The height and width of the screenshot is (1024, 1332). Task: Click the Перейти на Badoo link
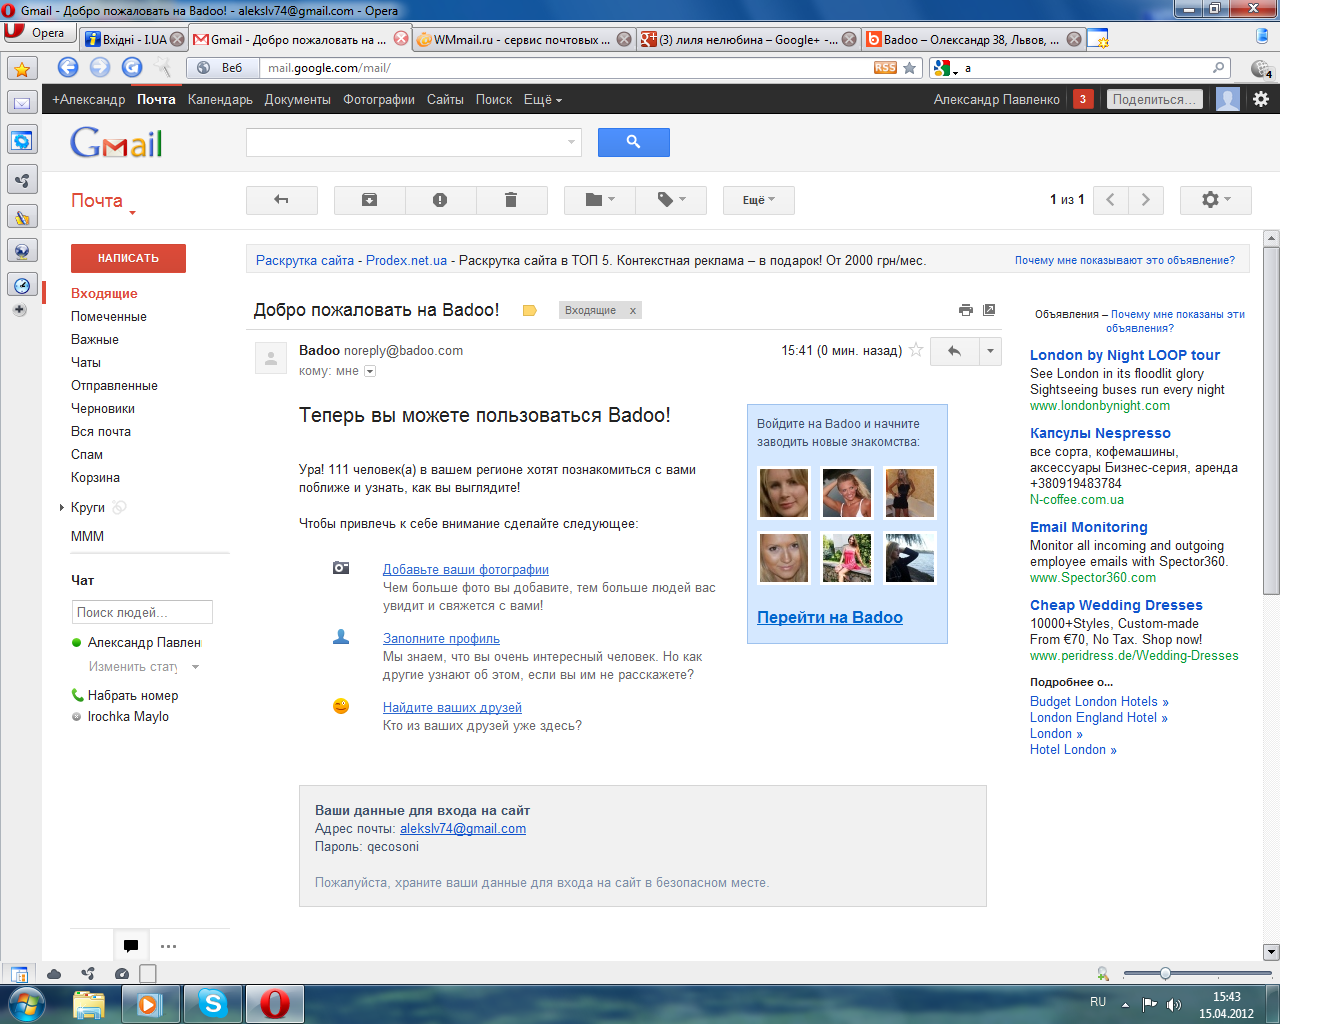tap(830, 617)
